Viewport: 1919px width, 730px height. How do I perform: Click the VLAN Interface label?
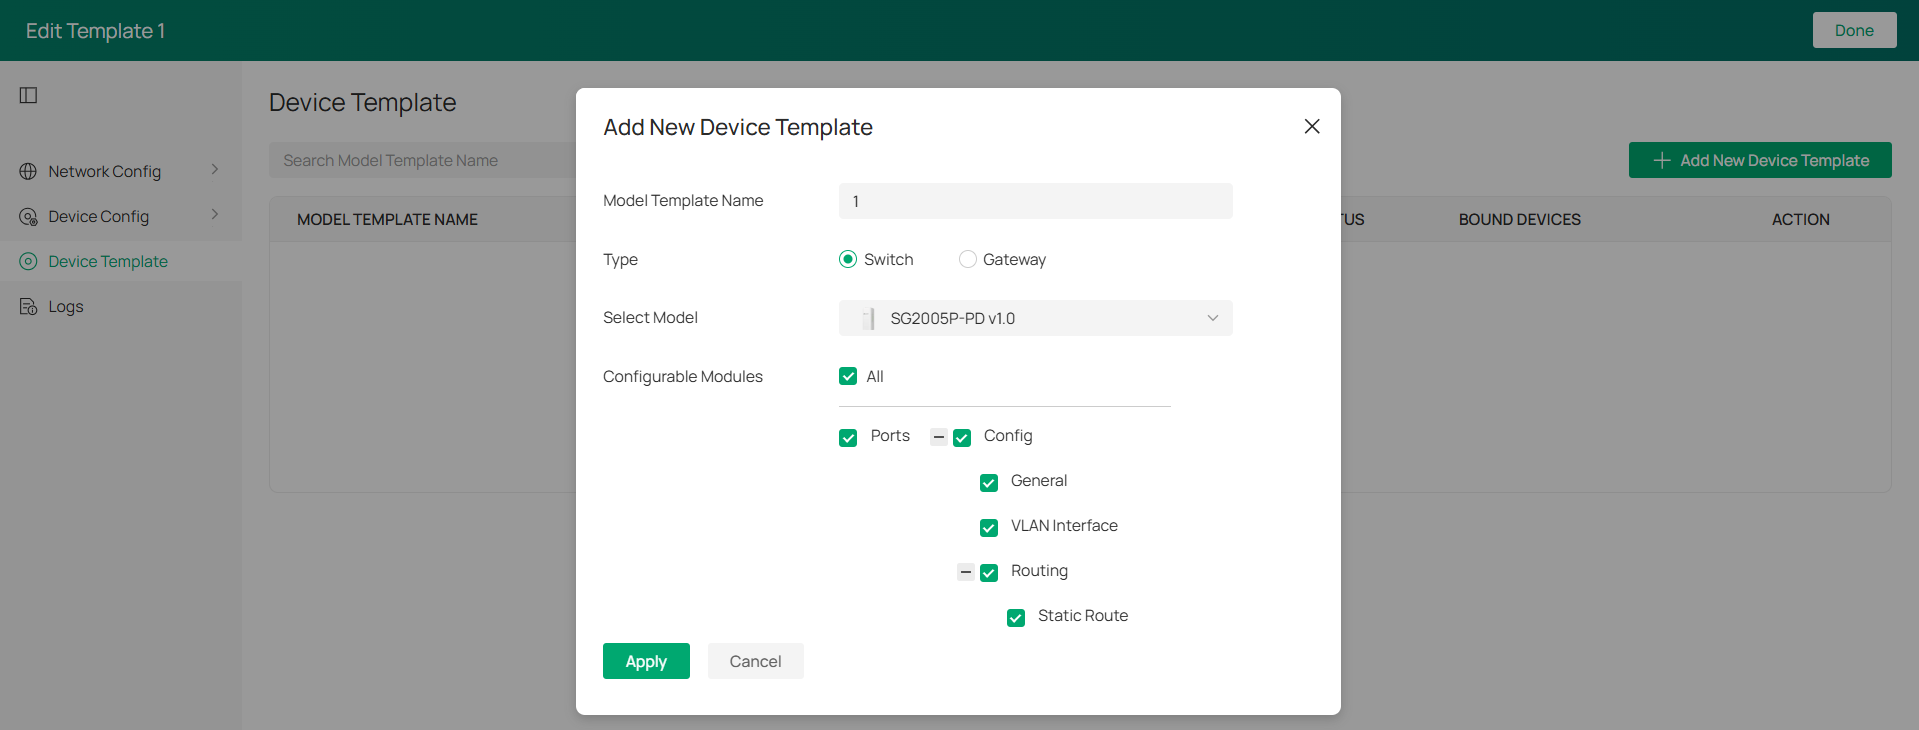pos(1064,526)
